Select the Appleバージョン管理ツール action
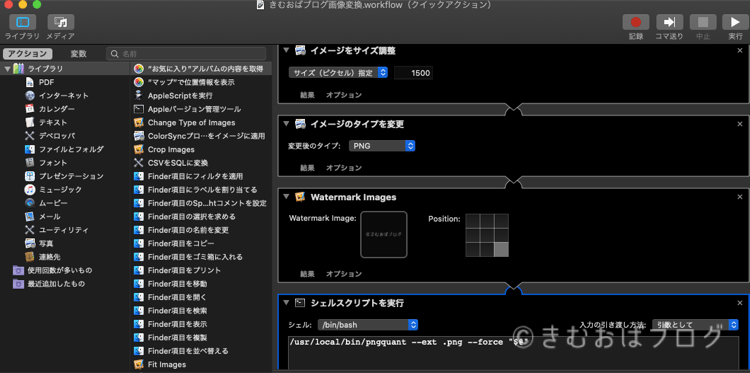750x373 pixels. [x=194, y=109]
